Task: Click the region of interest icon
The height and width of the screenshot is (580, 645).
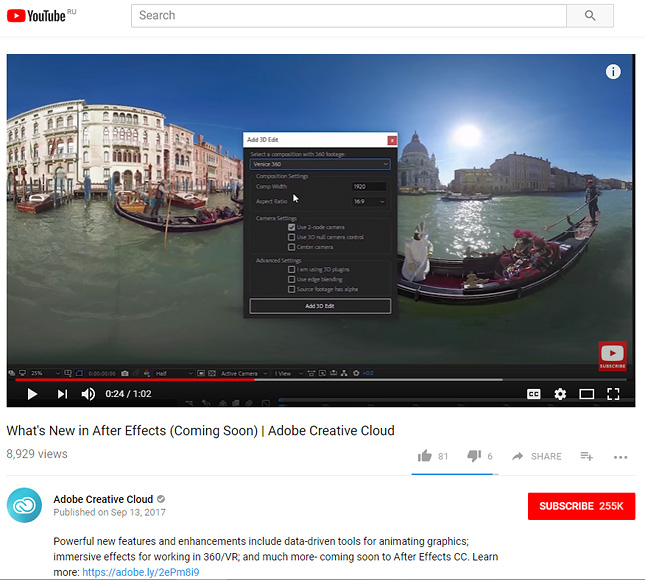Action: point(201,373)
